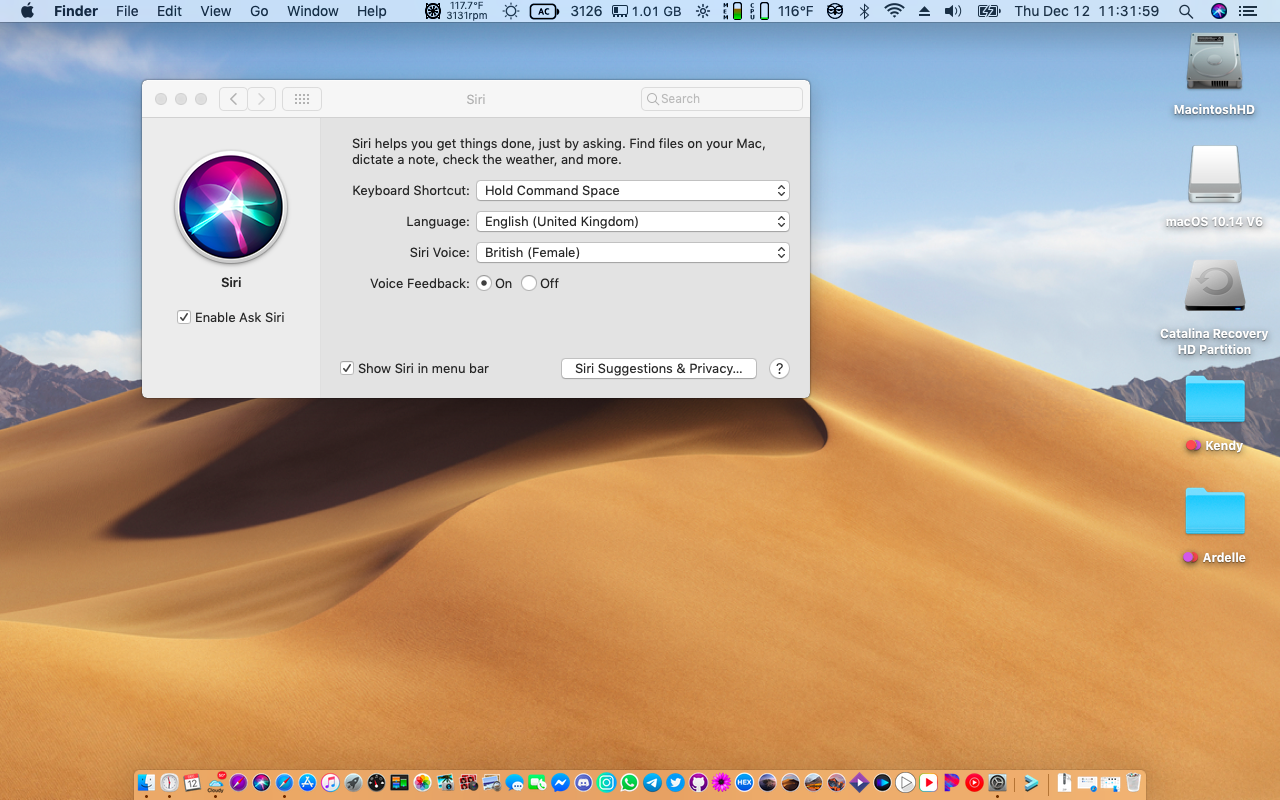This screenshot has width=1280, height=800.
Task: Open Photos app in the Dock
Action: pyautogui.click(x=422, y=782)
